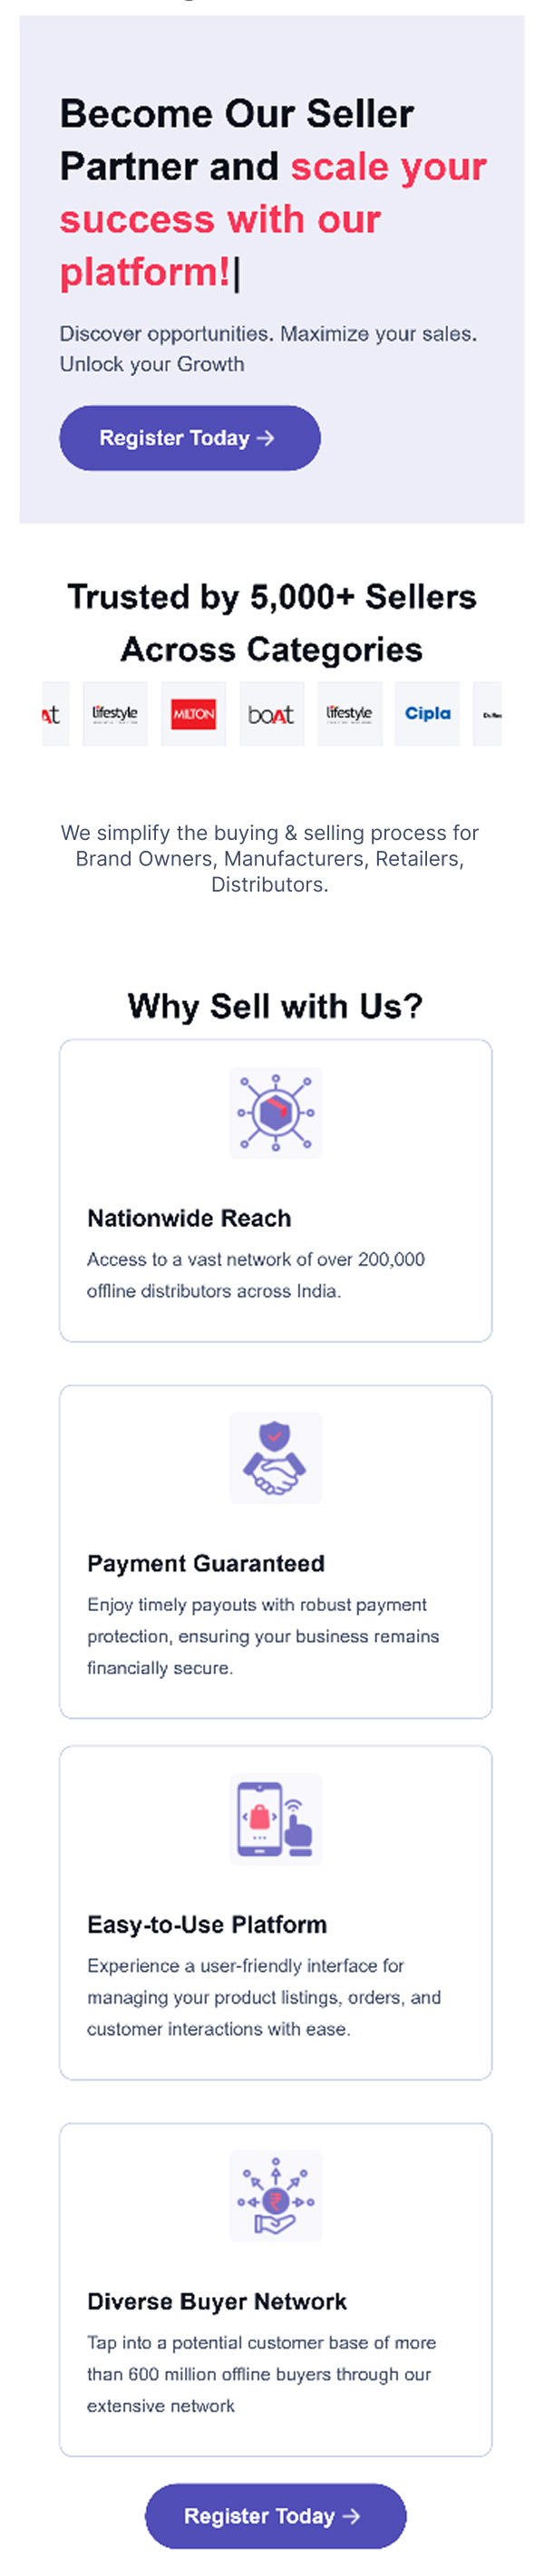Select the lifestyle logo next to Cipla

[349, 713]
